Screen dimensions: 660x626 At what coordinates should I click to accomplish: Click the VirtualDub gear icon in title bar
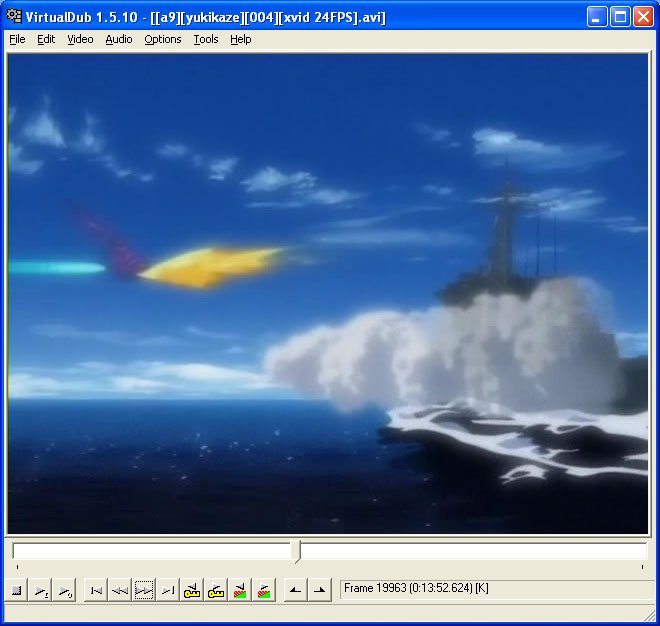point(14,16)
